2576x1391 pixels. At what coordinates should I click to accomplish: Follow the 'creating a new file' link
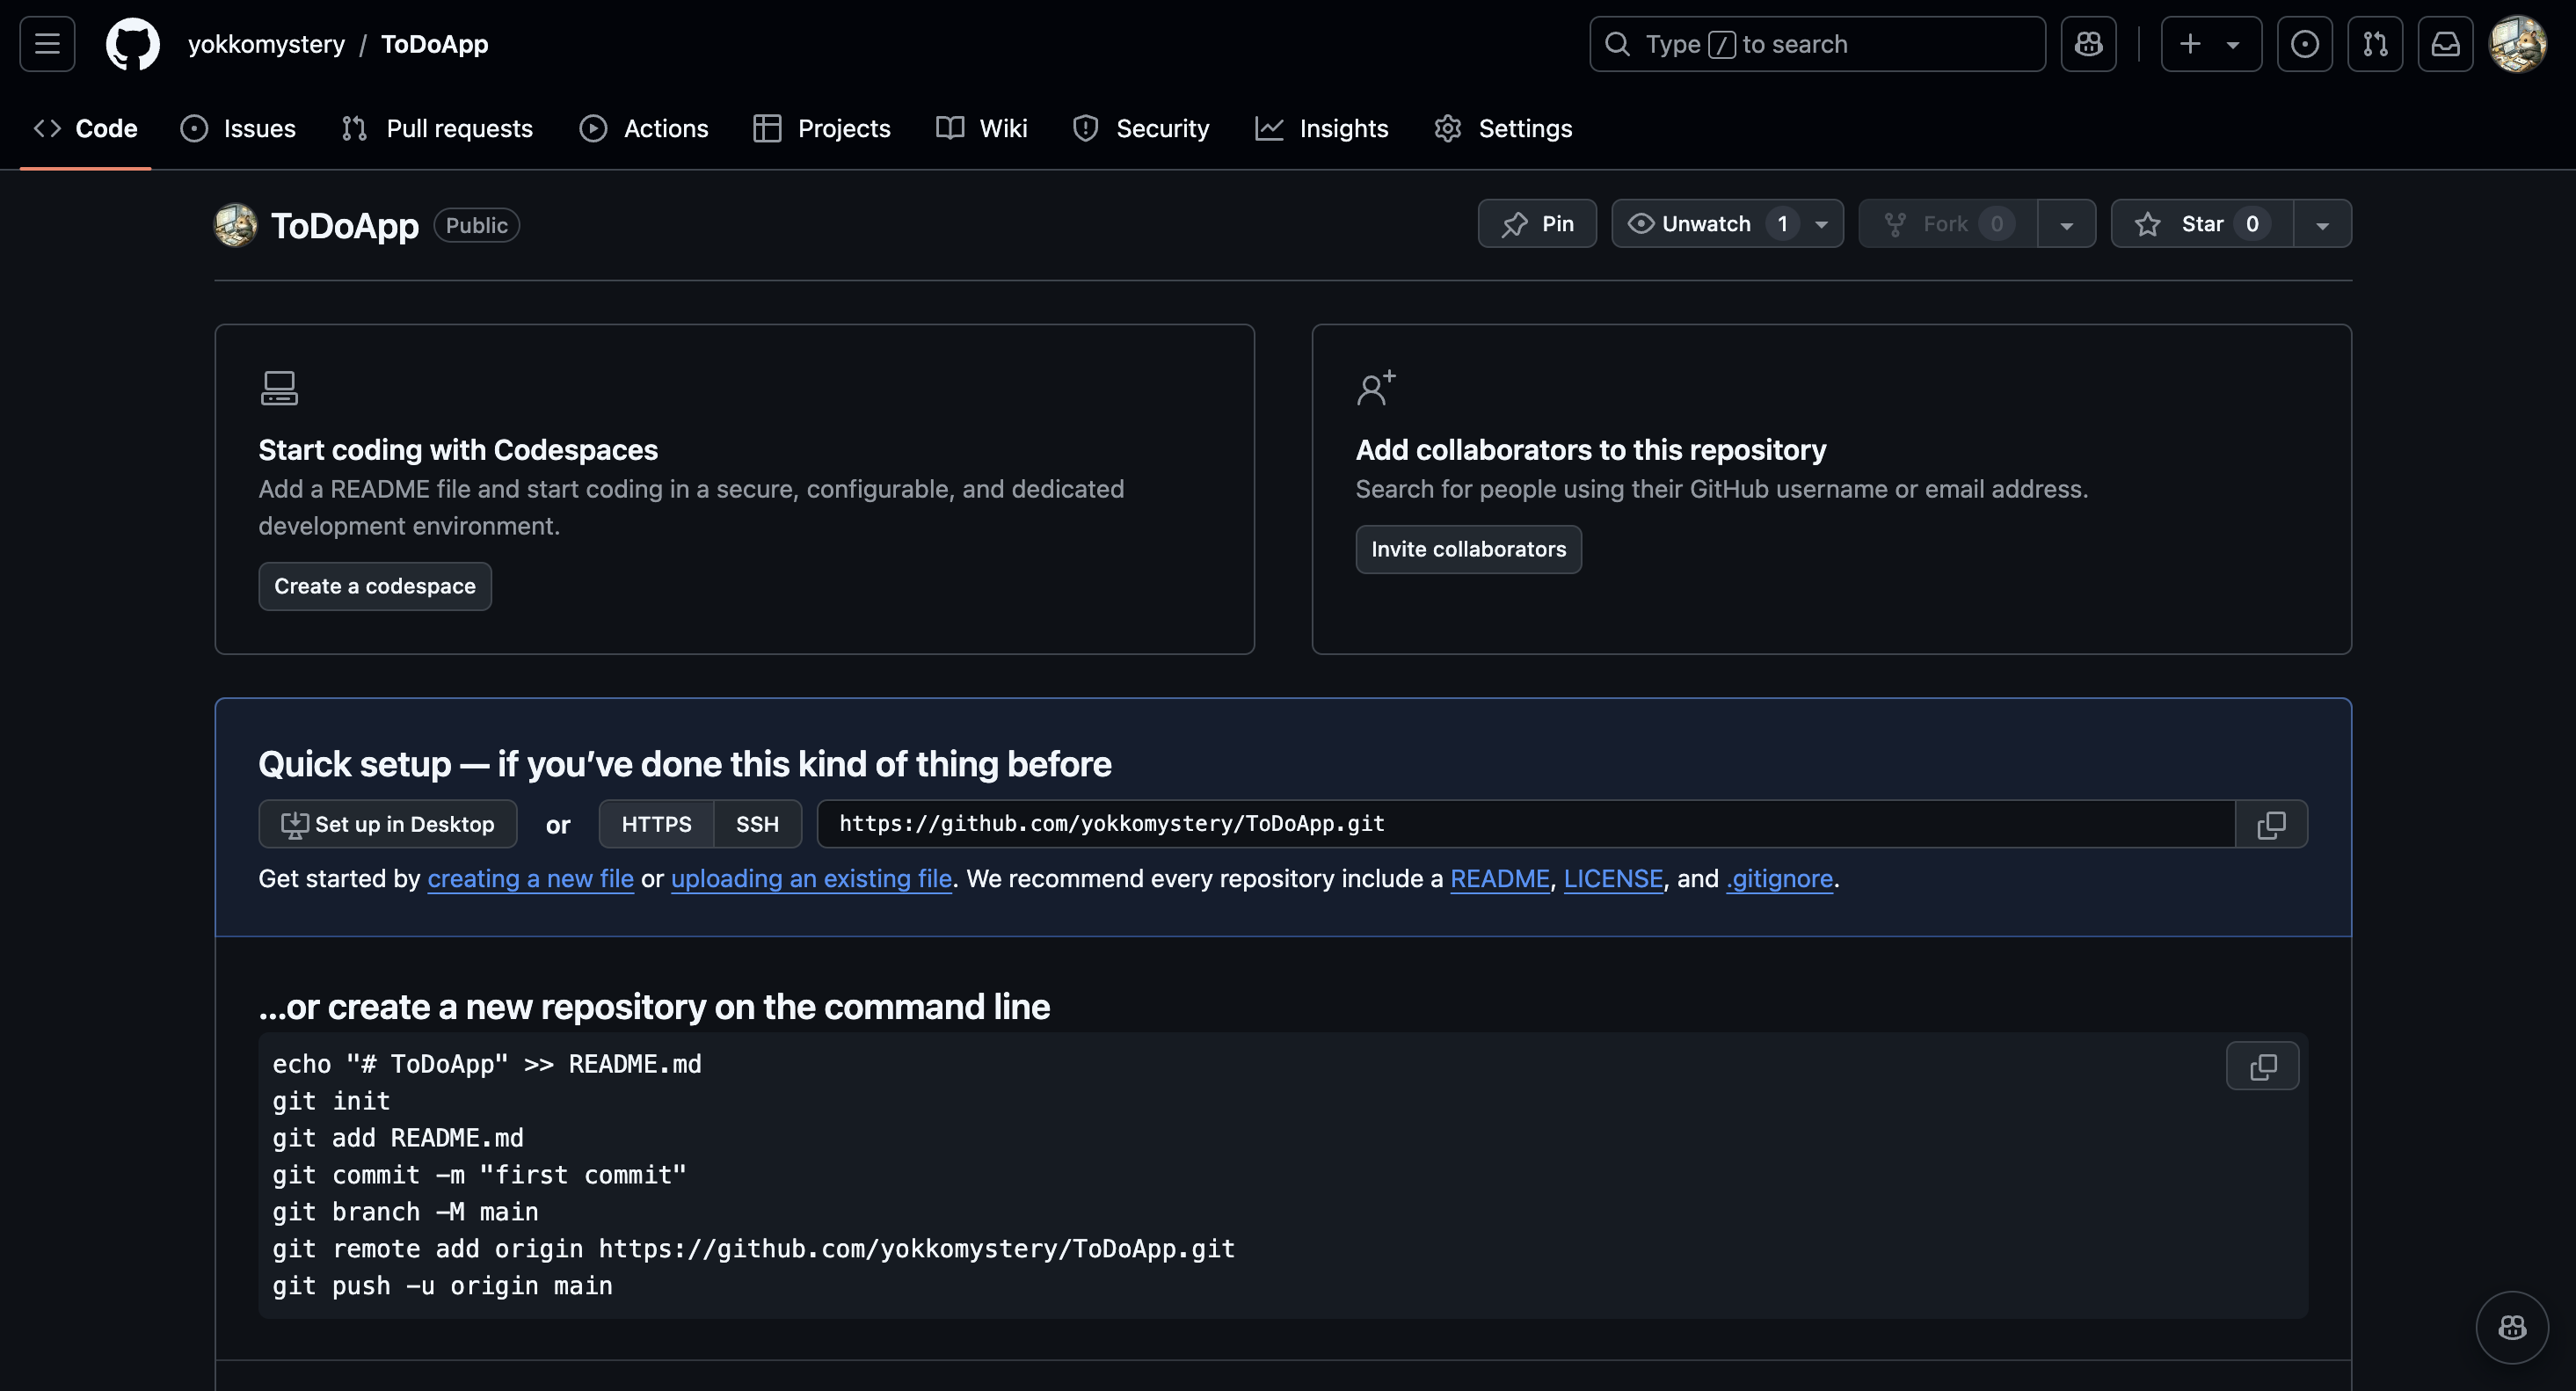click(x=530, y=878)
